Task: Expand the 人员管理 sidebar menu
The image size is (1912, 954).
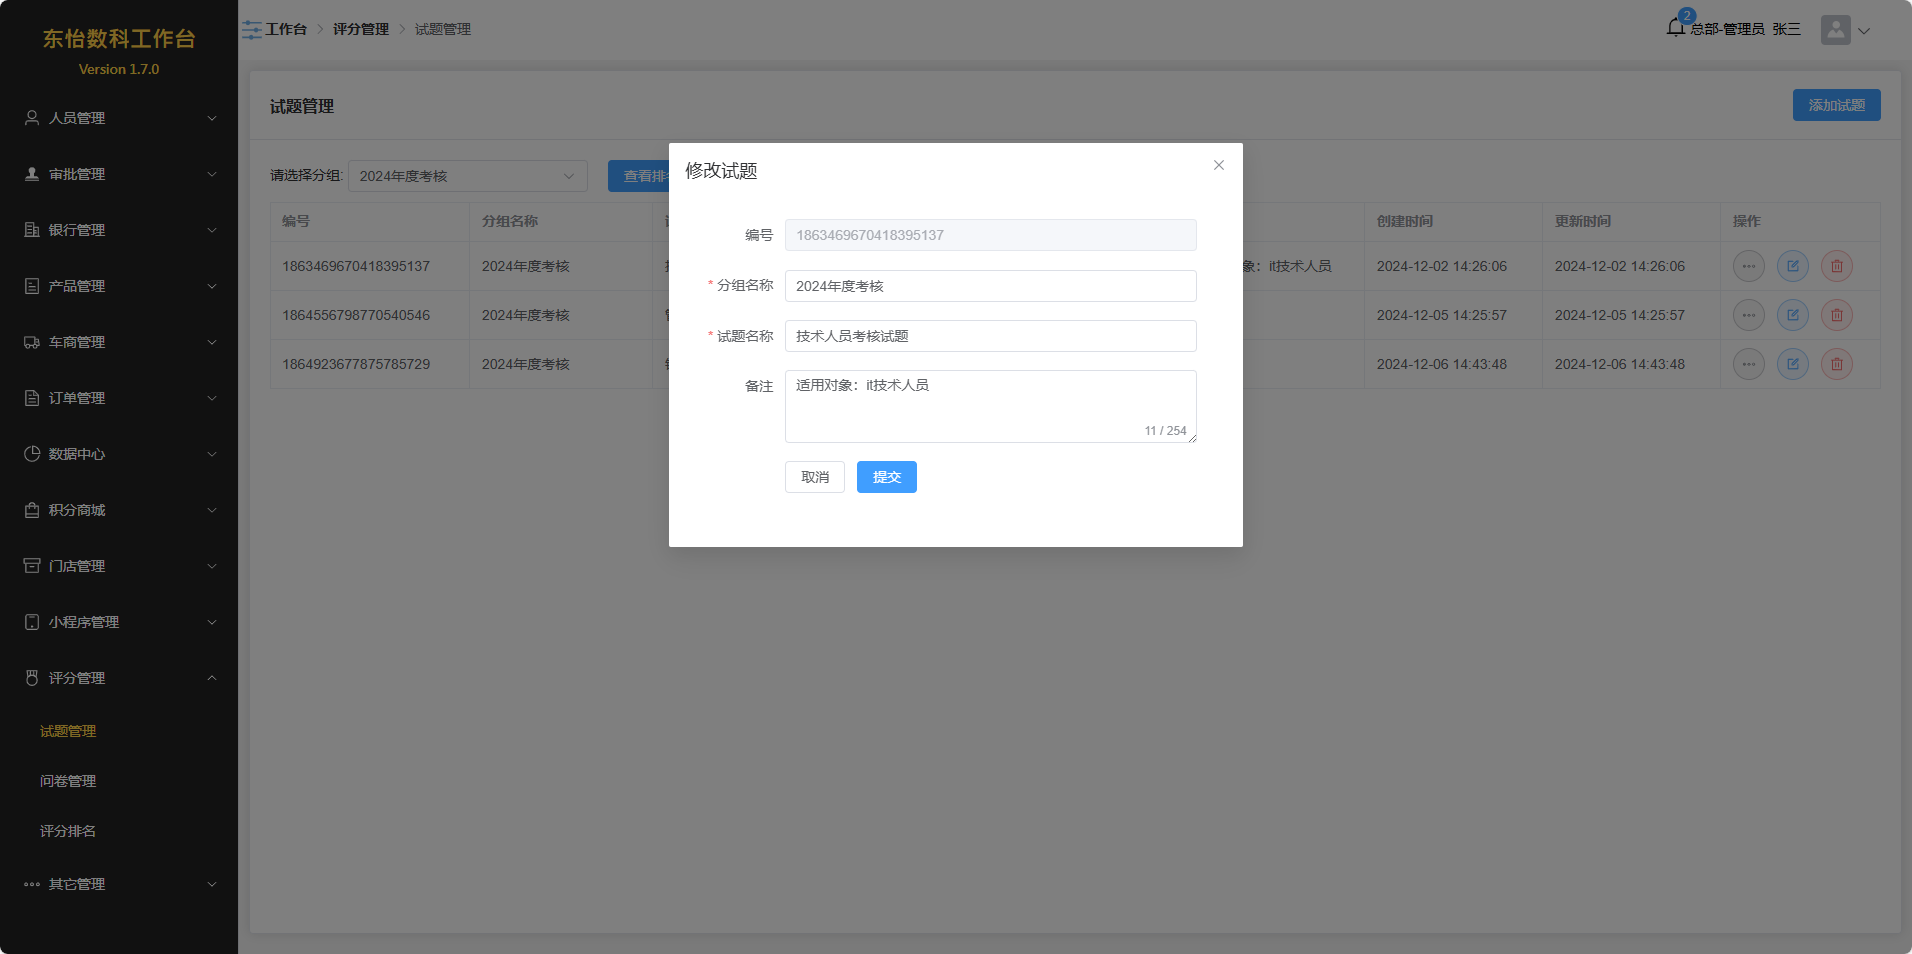Action: point(119,118)
